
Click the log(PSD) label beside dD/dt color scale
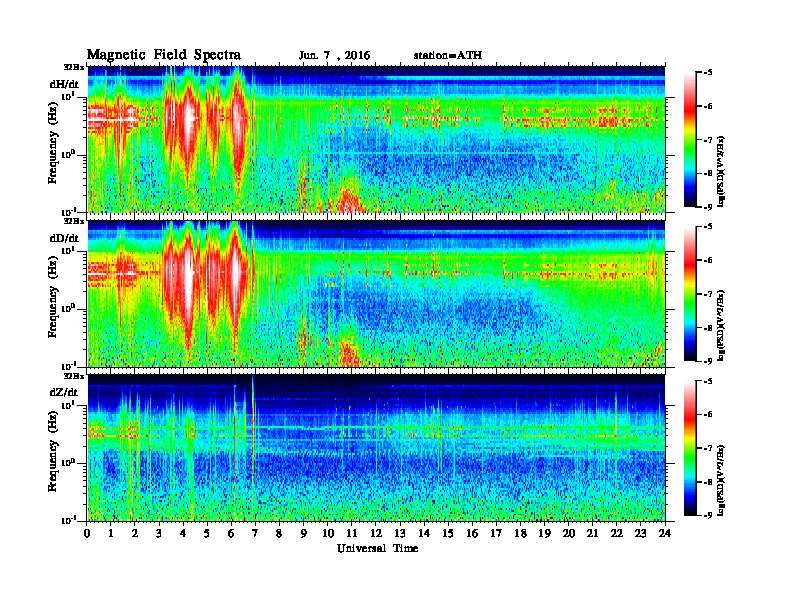pyautogui.click(x=721, y=325)
